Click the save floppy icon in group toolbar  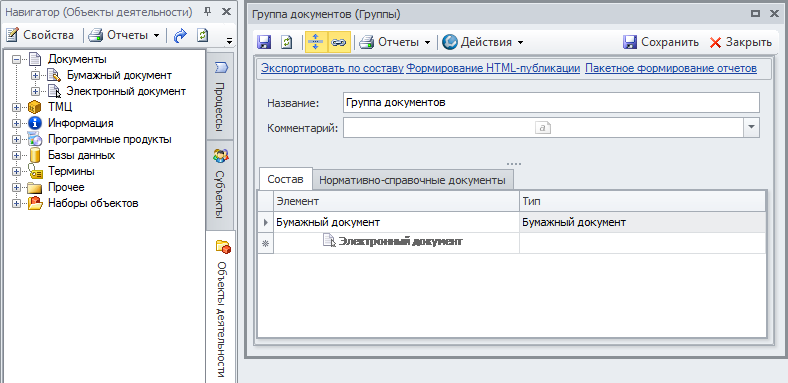coord(264,42)
